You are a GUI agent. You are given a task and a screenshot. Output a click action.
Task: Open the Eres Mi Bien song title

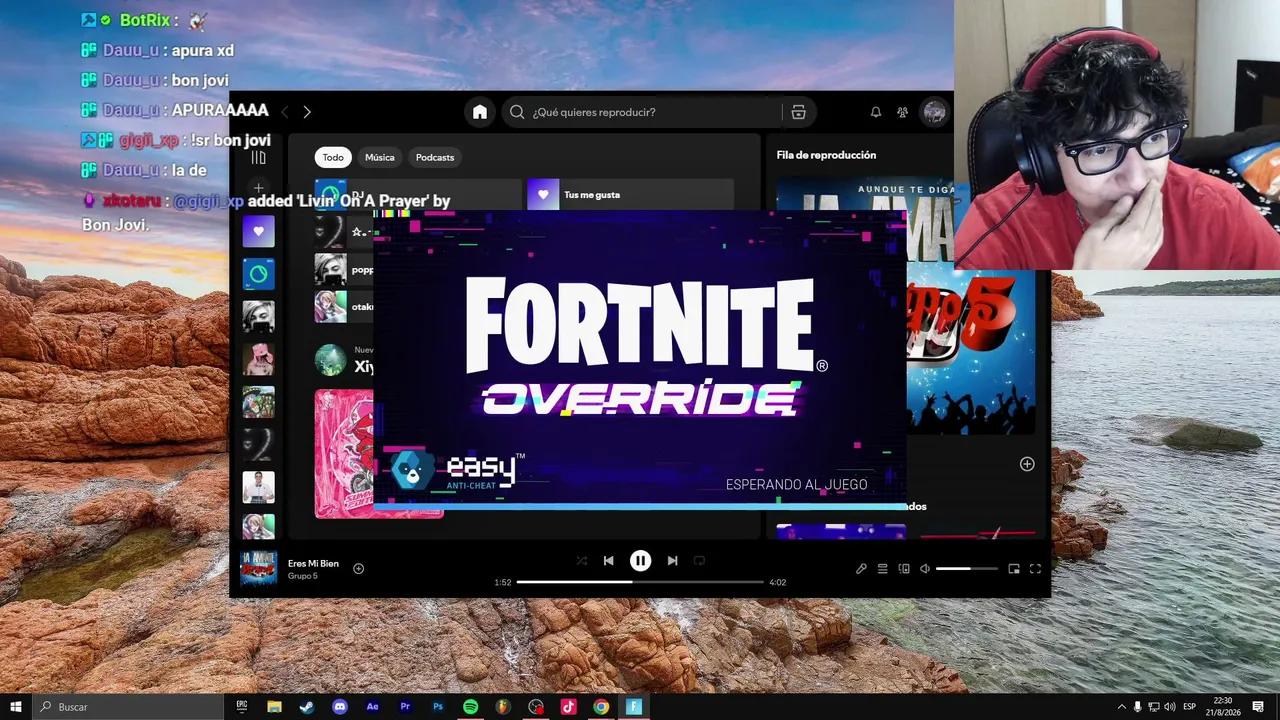pos(313,564)
